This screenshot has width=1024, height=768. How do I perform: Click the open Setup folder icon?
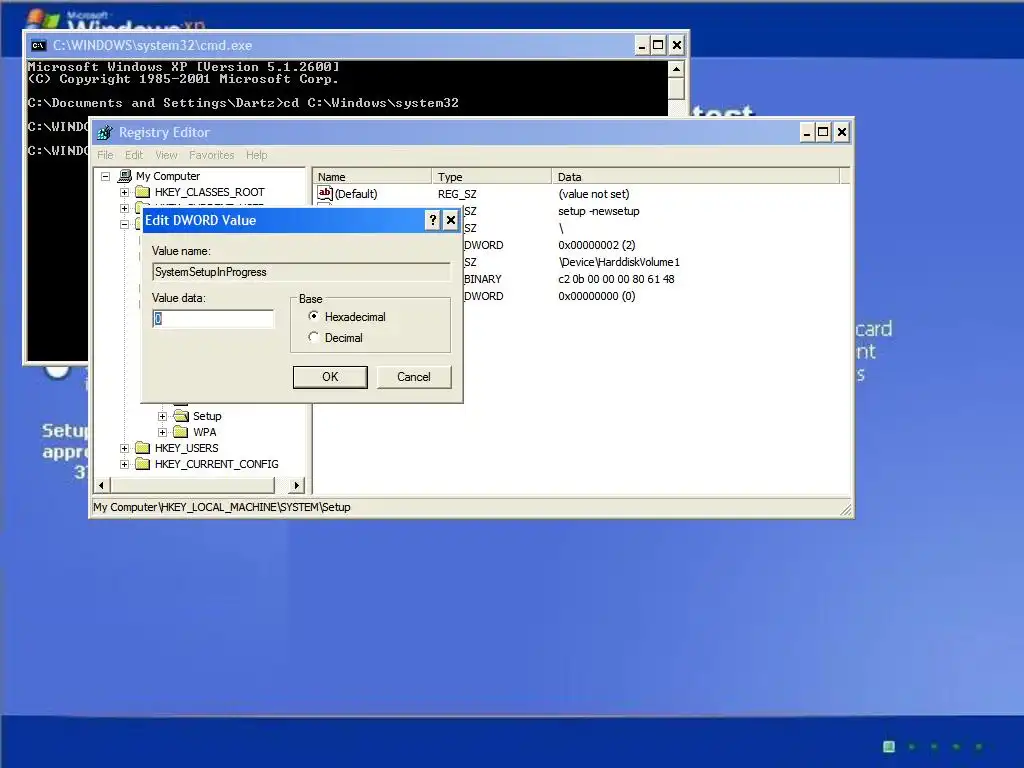[x=181, y=416]
